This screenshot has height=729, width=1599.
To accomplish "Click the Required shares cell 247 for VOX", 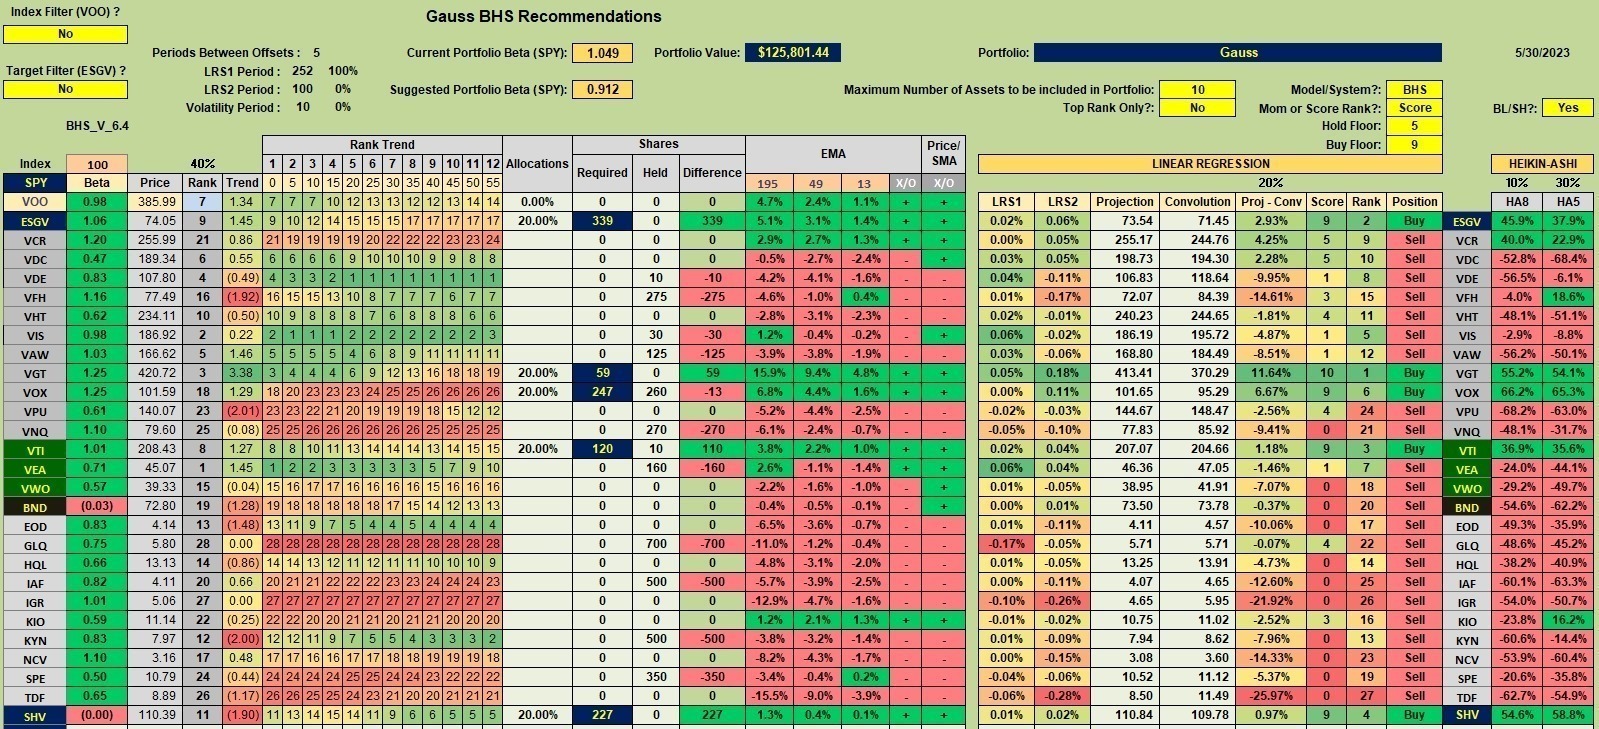I will [x=602, y=392].
